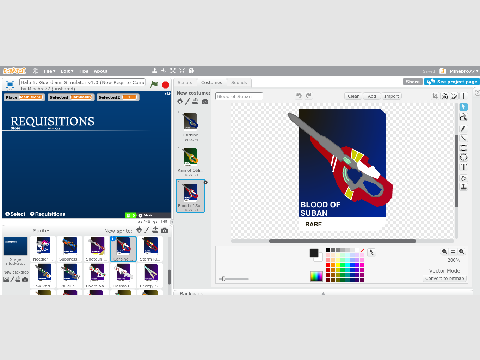The image size is (480, 360).
Task: Select the bright red color swatch
Action: pyautogui.click(x=328, y=265)
